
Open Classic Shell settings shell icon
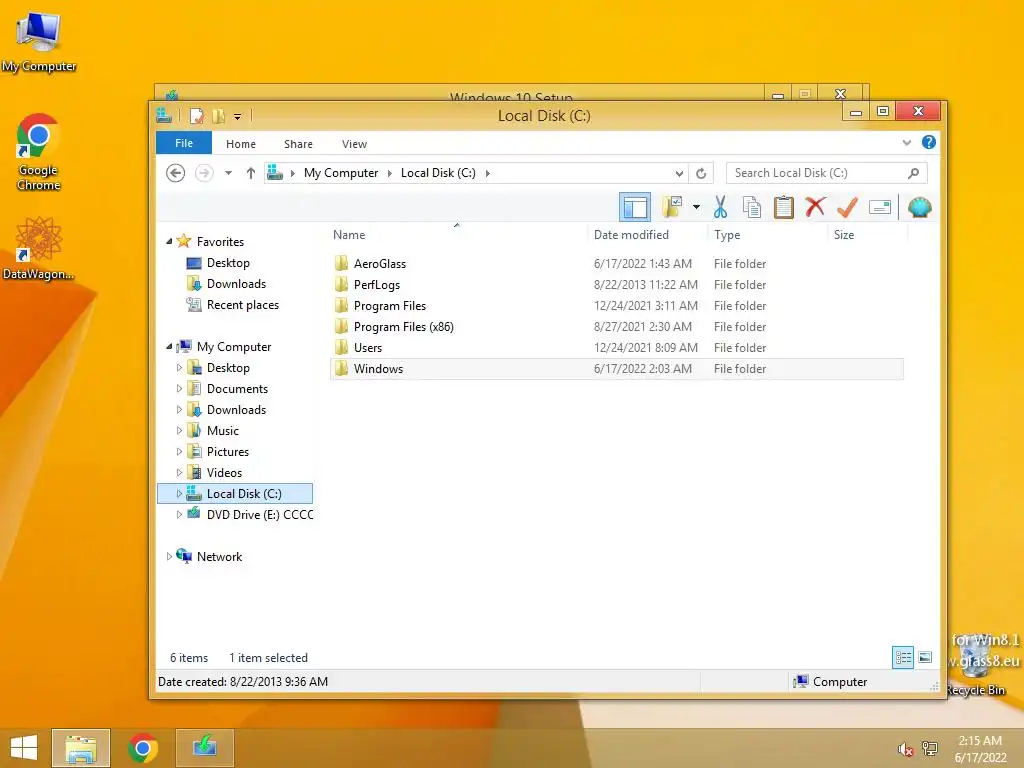(920, 208)
